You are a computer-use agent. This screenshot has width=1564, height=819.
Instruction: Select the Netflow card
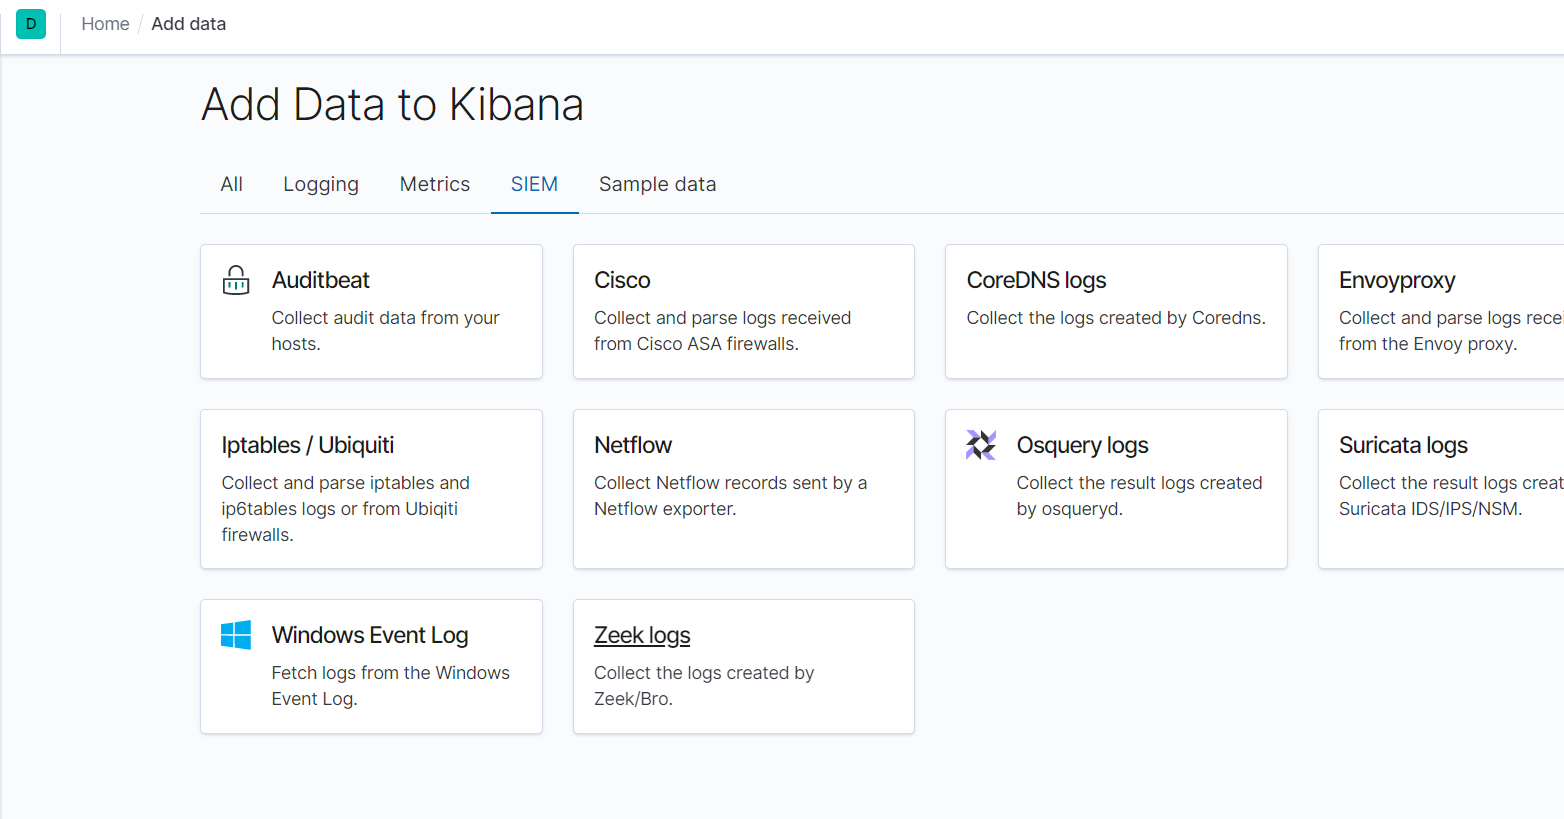[743, 488]
